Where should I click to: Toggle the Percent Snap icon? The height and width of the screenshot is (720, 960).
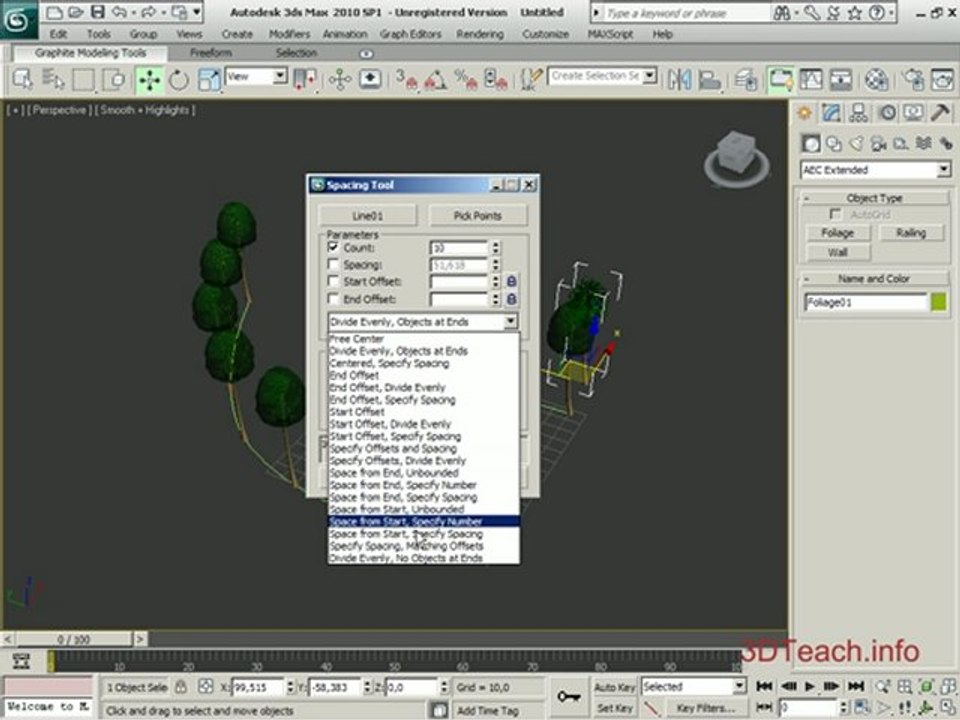tap(466, 80)
